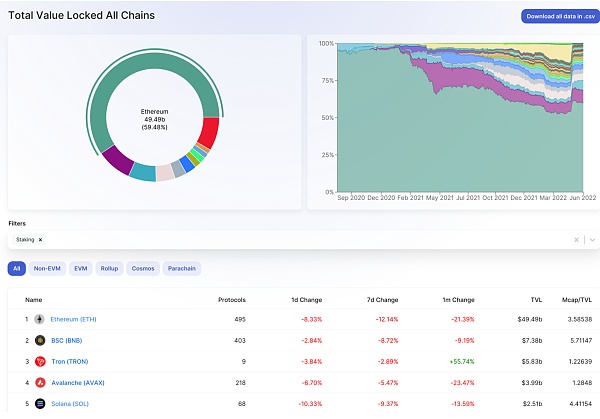Open the Avalanche (AVAX) link
The height and width of the screenshot is (419, 600).
[x=78, y=383]
